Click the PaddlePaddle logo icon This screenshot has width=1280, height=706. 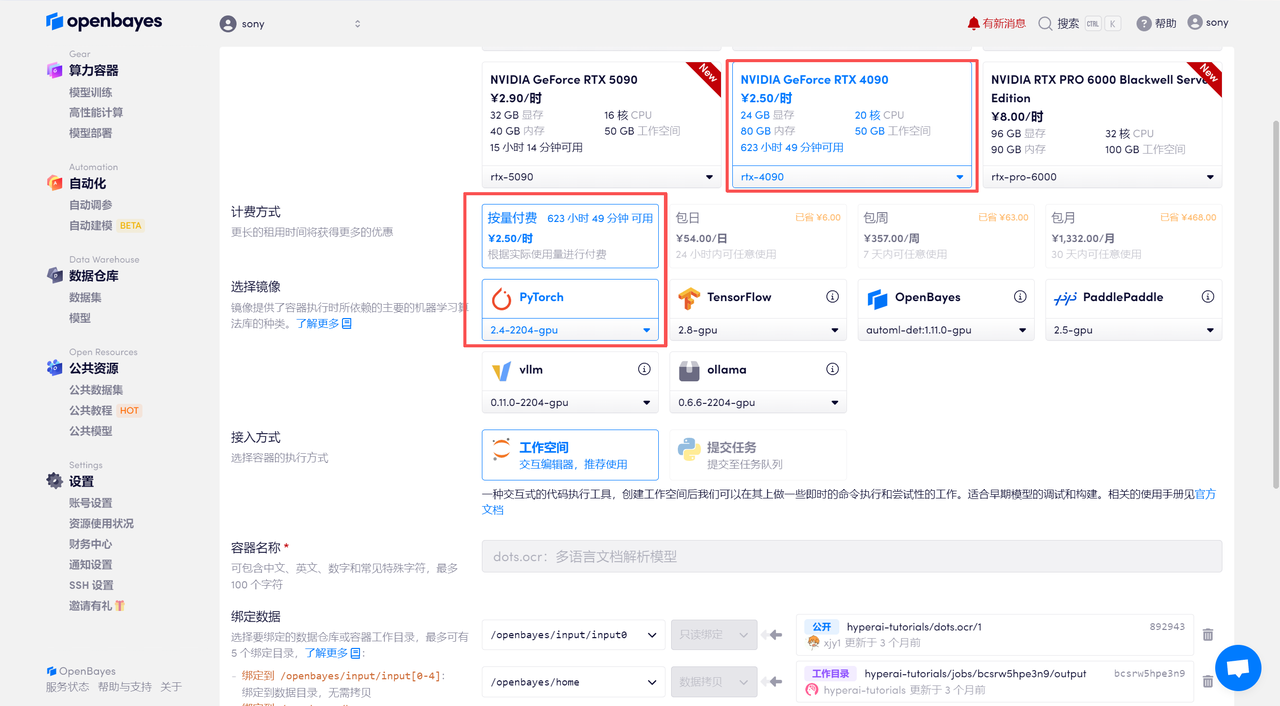(1065, 298)
